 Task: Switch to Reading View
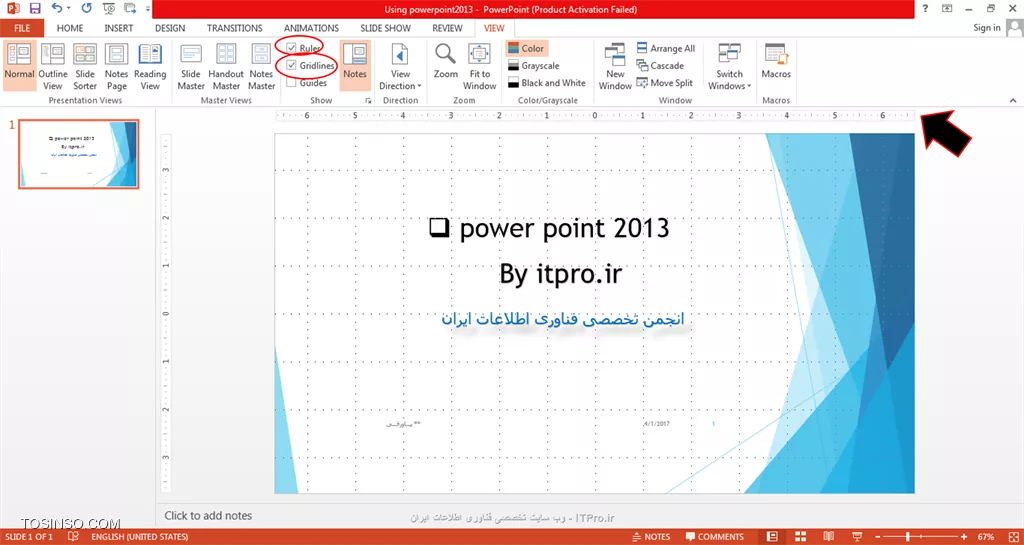150,66
